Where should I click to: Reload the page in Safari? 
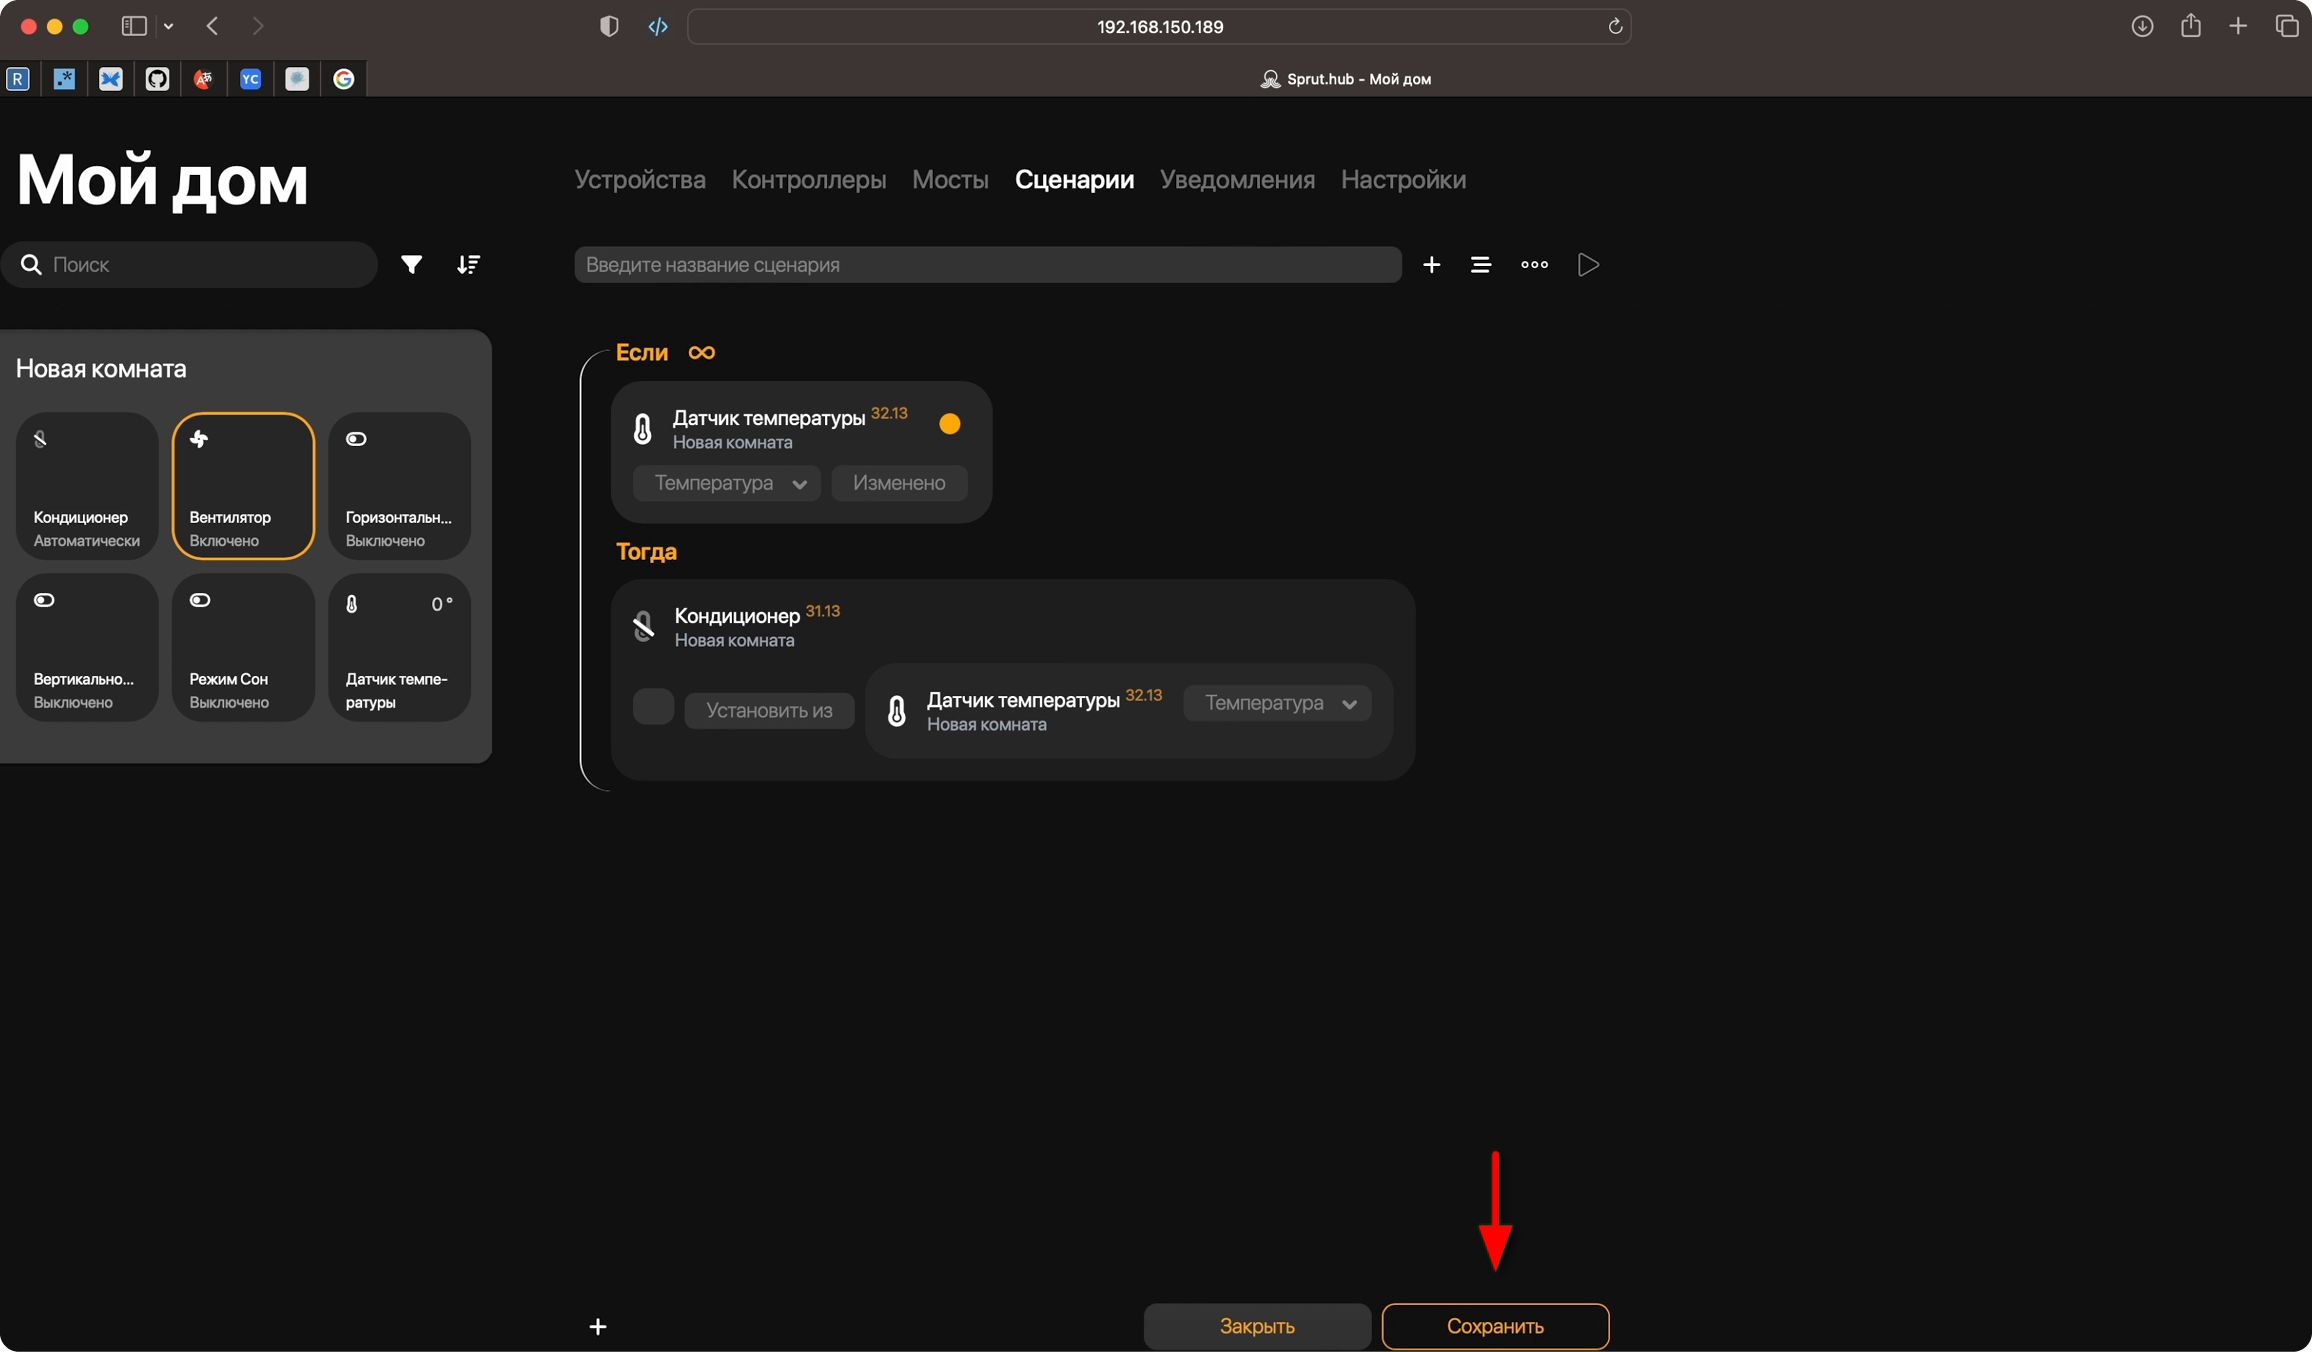pos(1614,26)
